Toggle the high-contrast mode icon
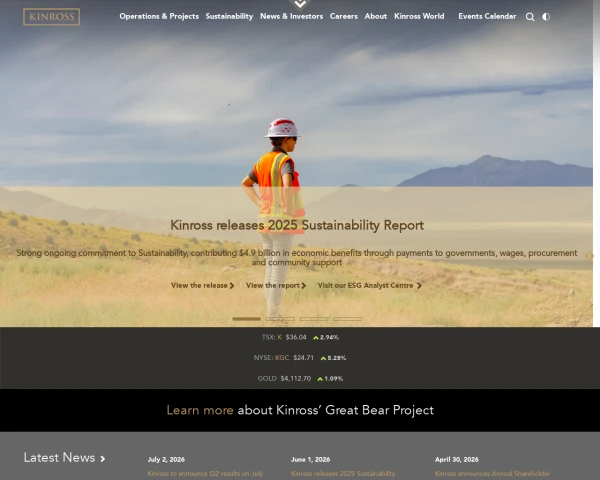 546,17
